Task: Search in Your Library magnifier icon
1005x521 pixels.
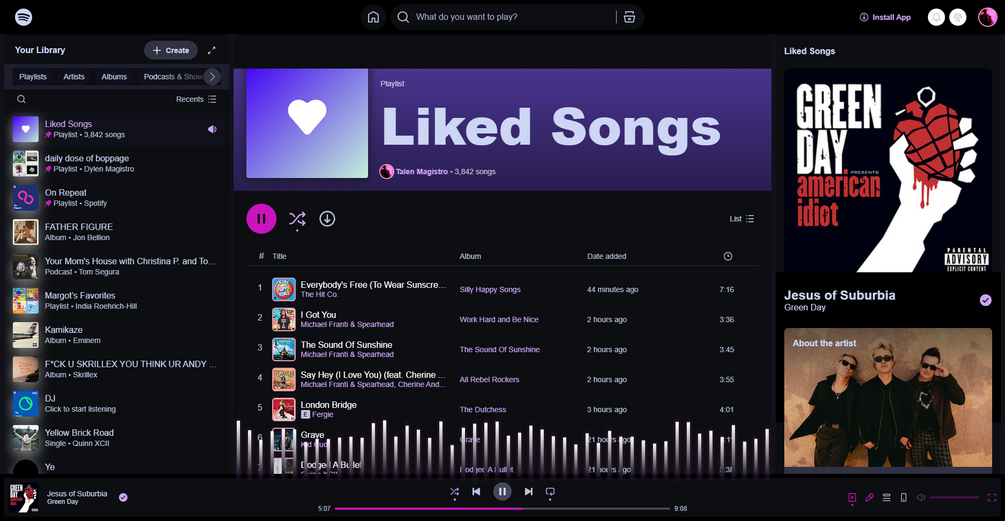Action: point(21,99)
